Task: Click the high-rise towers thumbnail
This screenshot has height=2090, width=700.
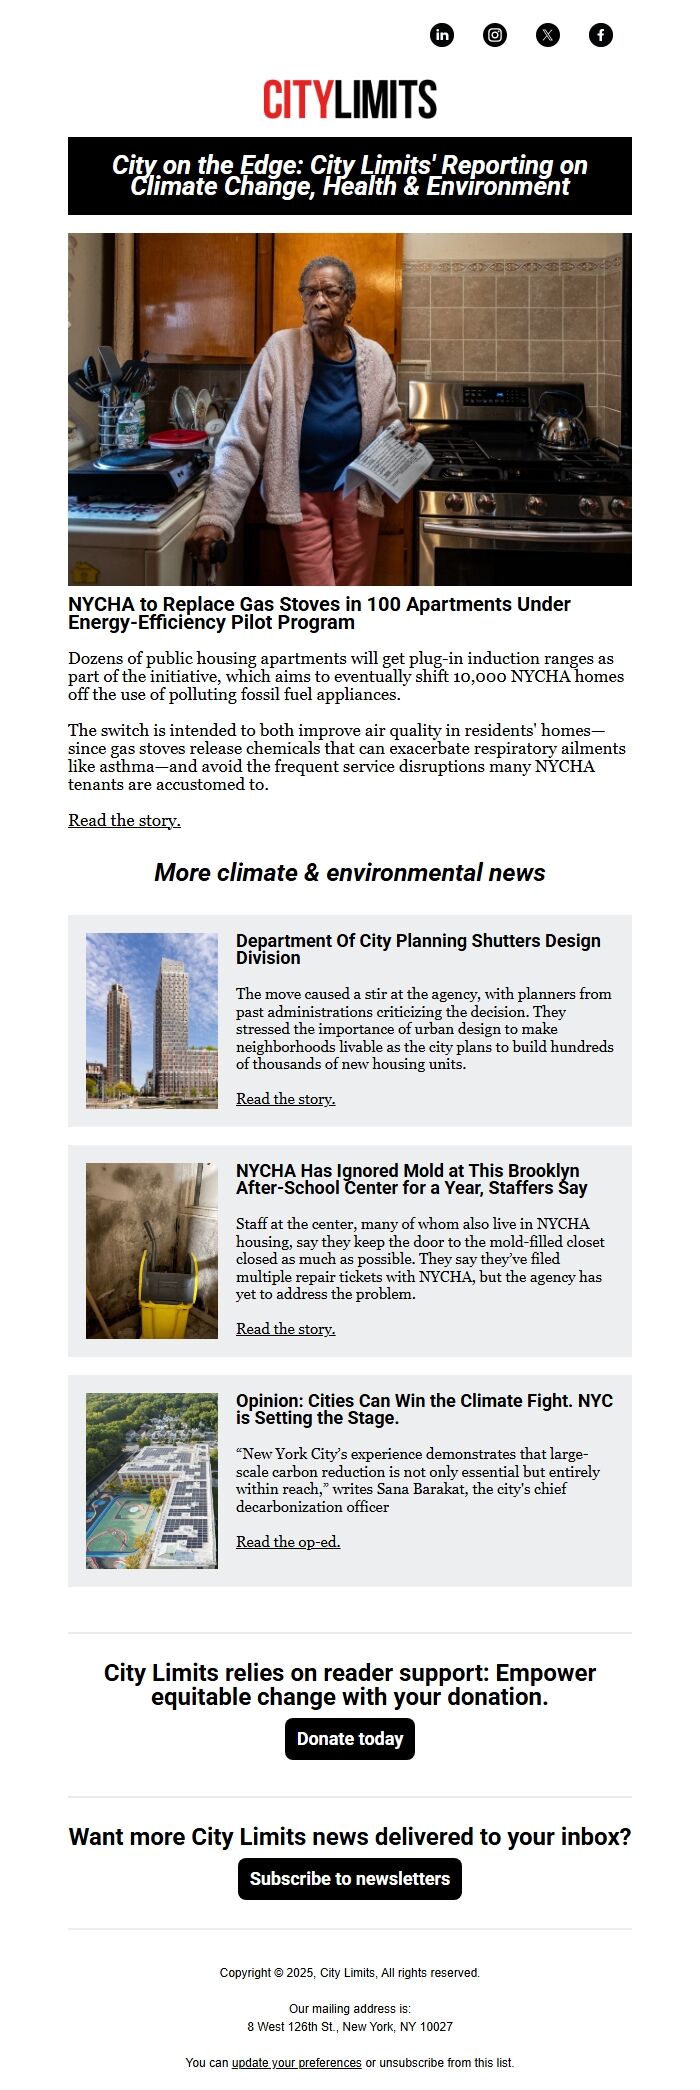Action: (152, 1021)
